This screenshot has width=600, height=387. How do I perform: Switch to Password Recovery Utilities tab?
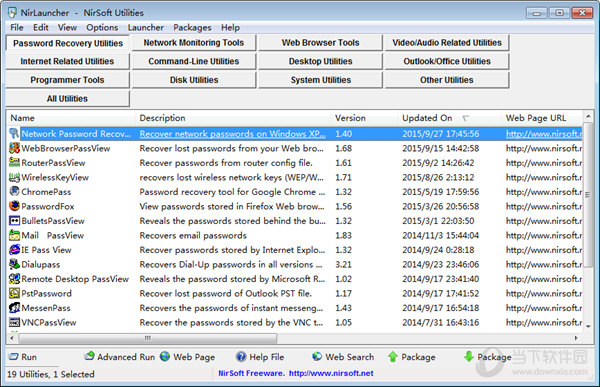[68, 43]
